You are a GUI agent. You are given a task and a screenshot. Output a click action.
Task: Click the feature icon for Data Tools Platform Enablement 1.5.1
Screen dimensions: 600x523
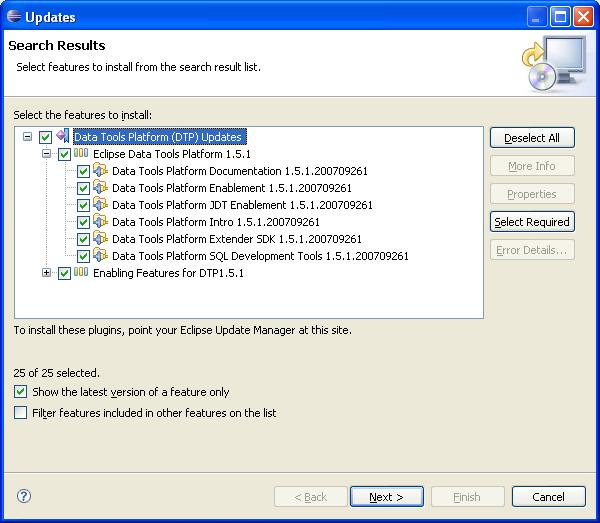tap(100, 187)
